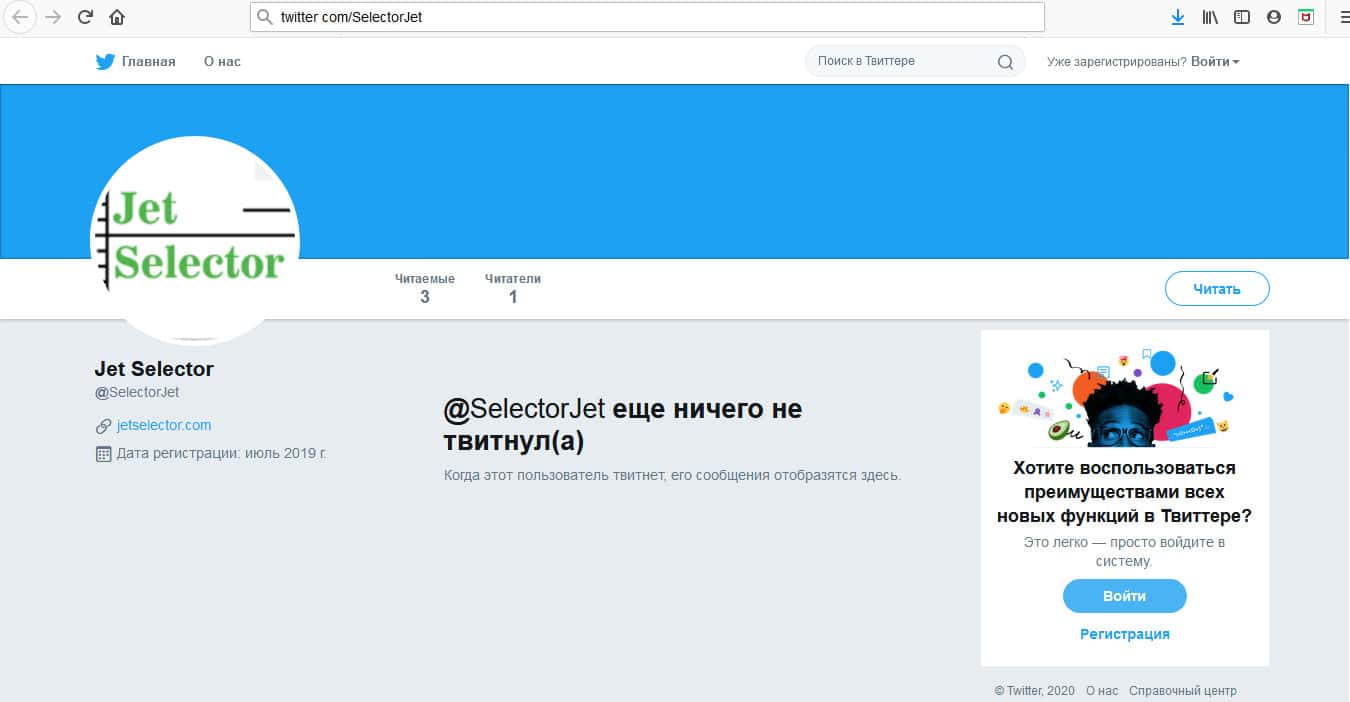The height and width of the screenshot is (702, 1350).
Task: Click the Дата регистрации: июль 2019 г. text
Action: [222, 453]
